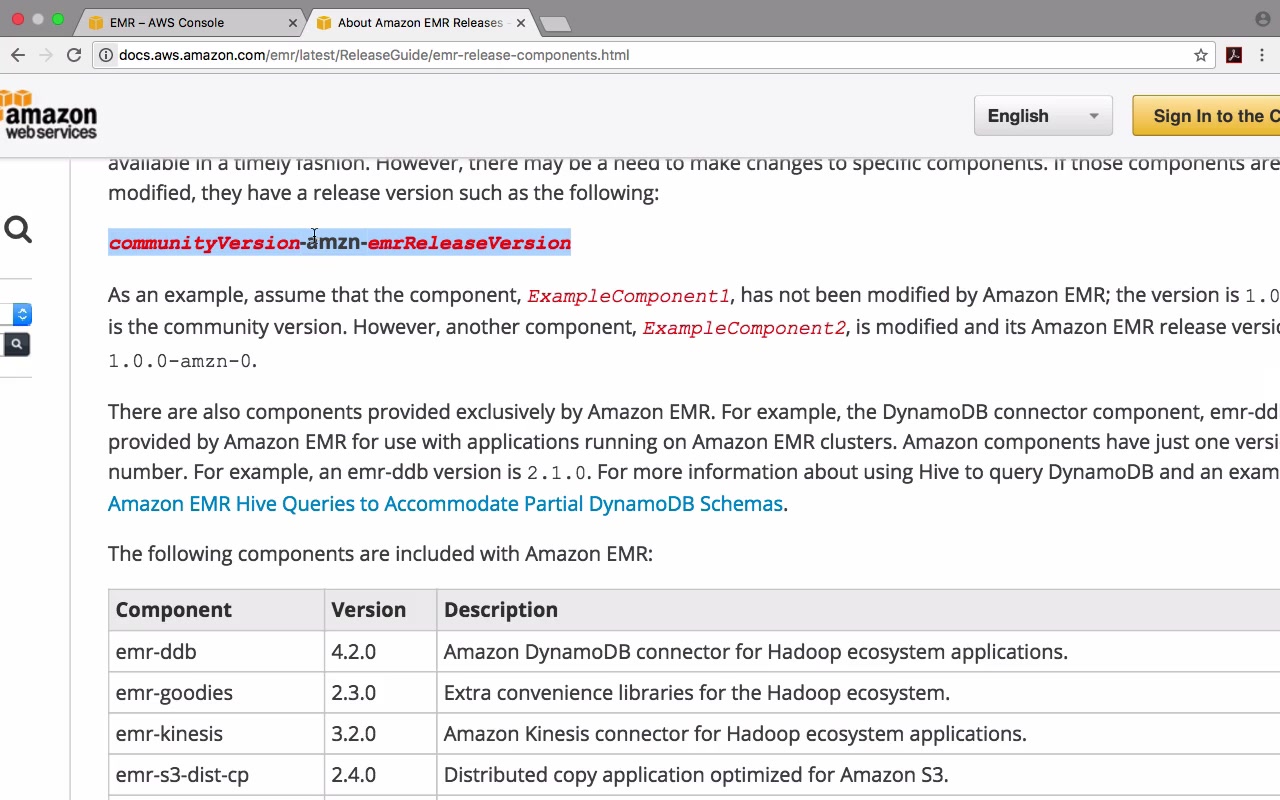Open the English language dropdown
The image size is (1280, 800).
[1043, 116]
